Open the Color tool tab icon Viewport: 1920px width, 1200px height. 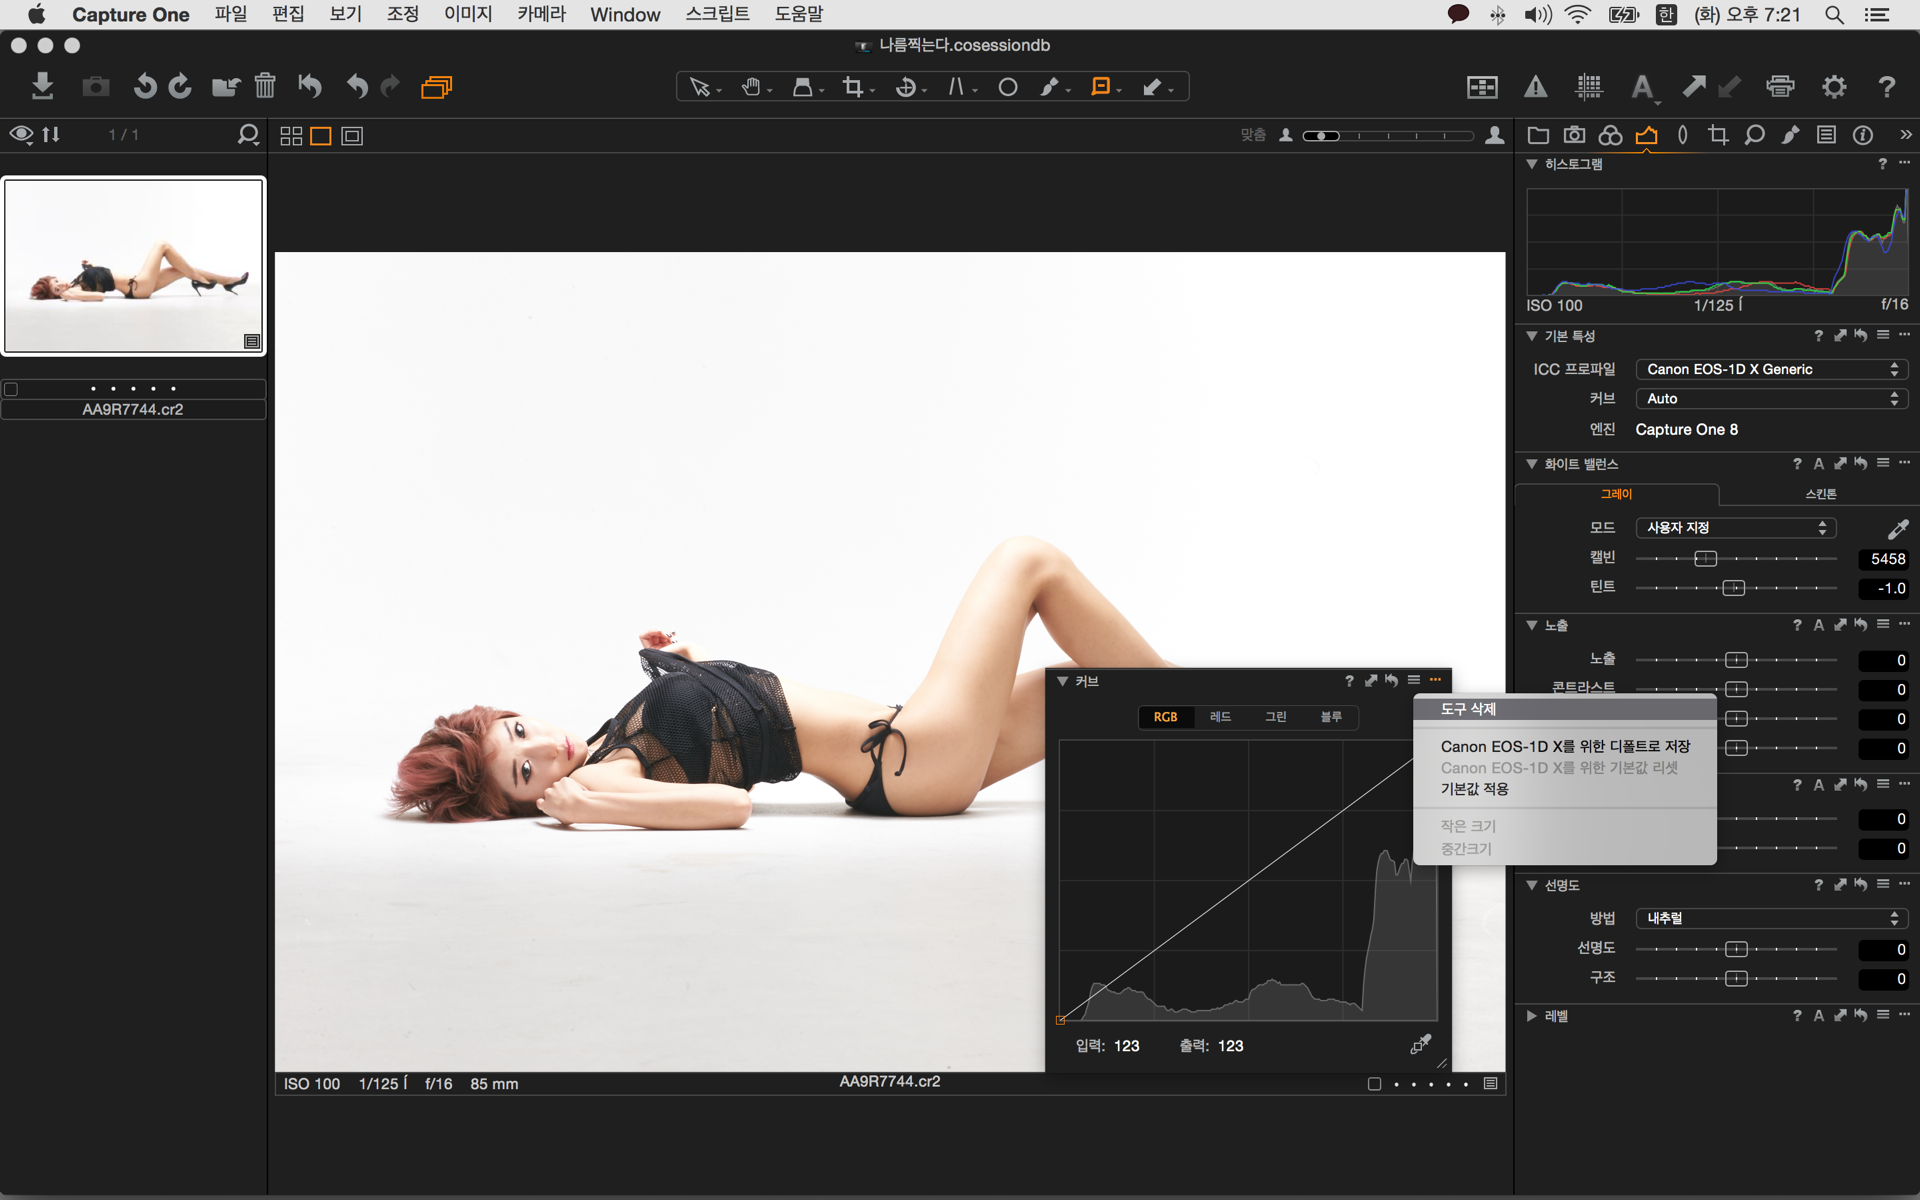[x=1610, y=135]
